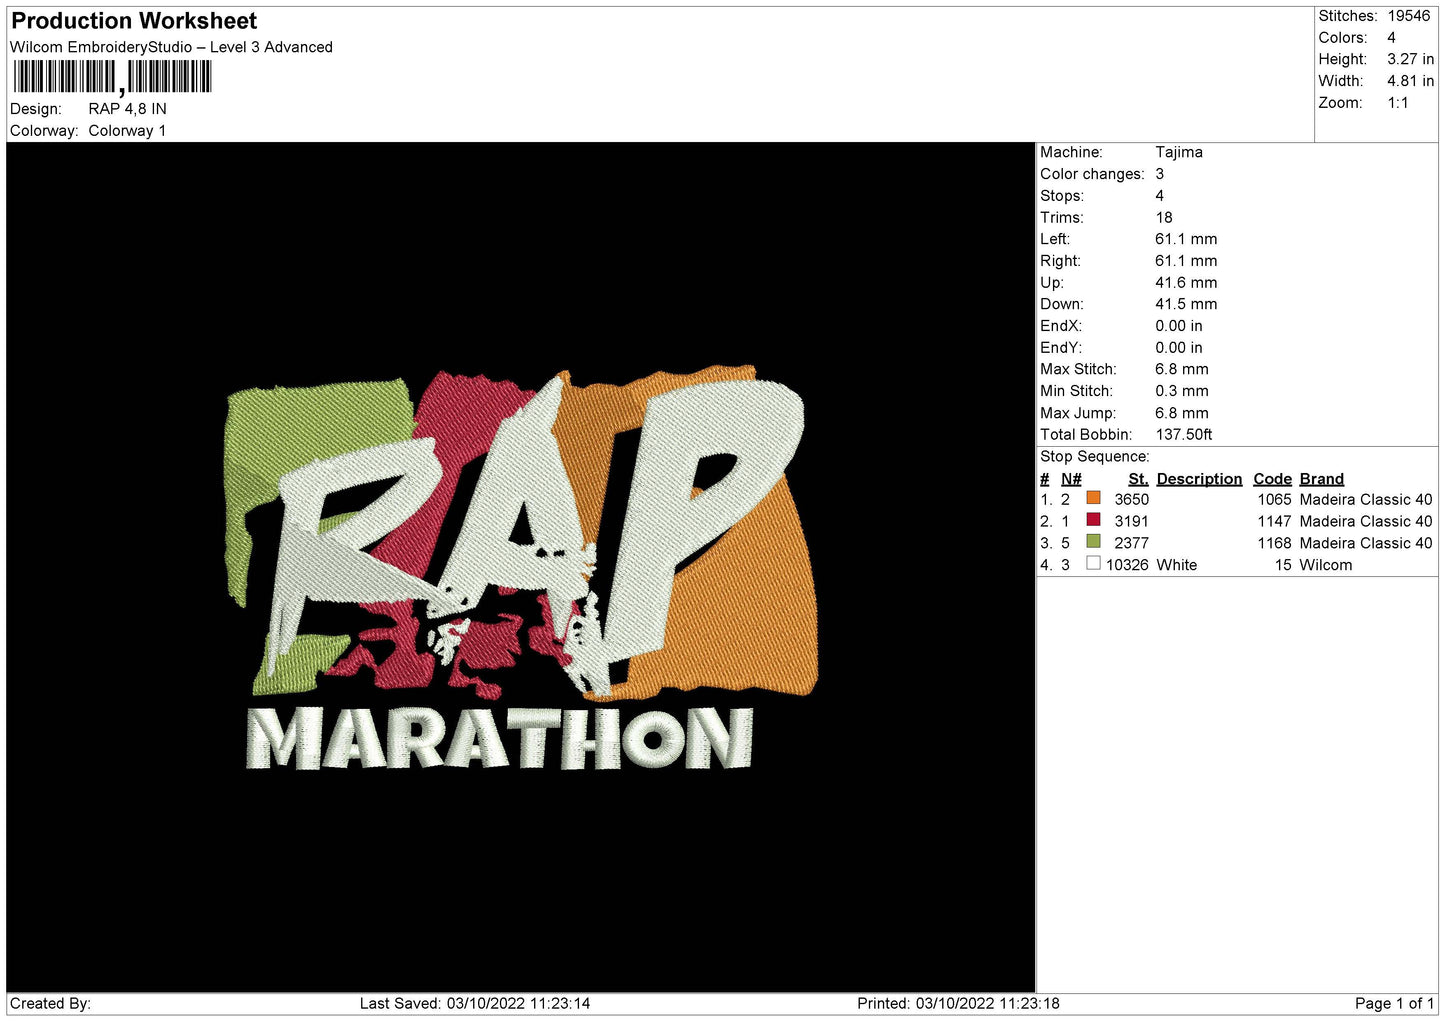
Task: Click design name 'RAP 4,8 IN'
Action: 127,109
